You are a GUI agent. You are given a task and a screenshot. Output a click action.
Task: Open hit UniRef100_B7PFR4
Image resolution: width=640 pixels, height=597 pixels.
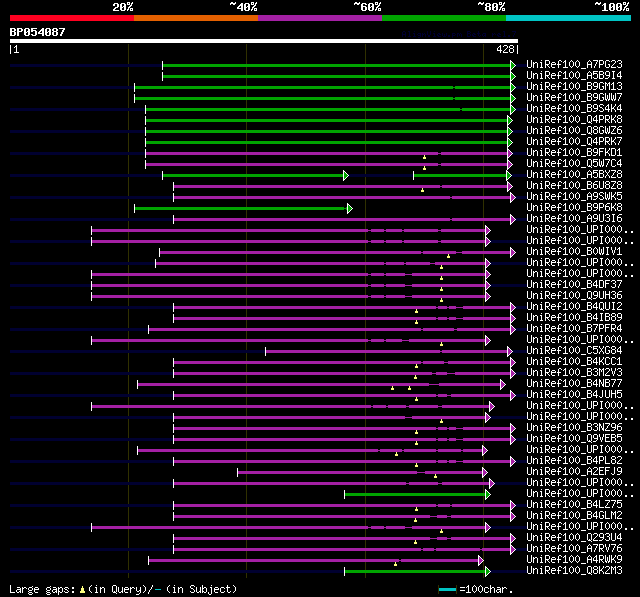coord(574,329)
